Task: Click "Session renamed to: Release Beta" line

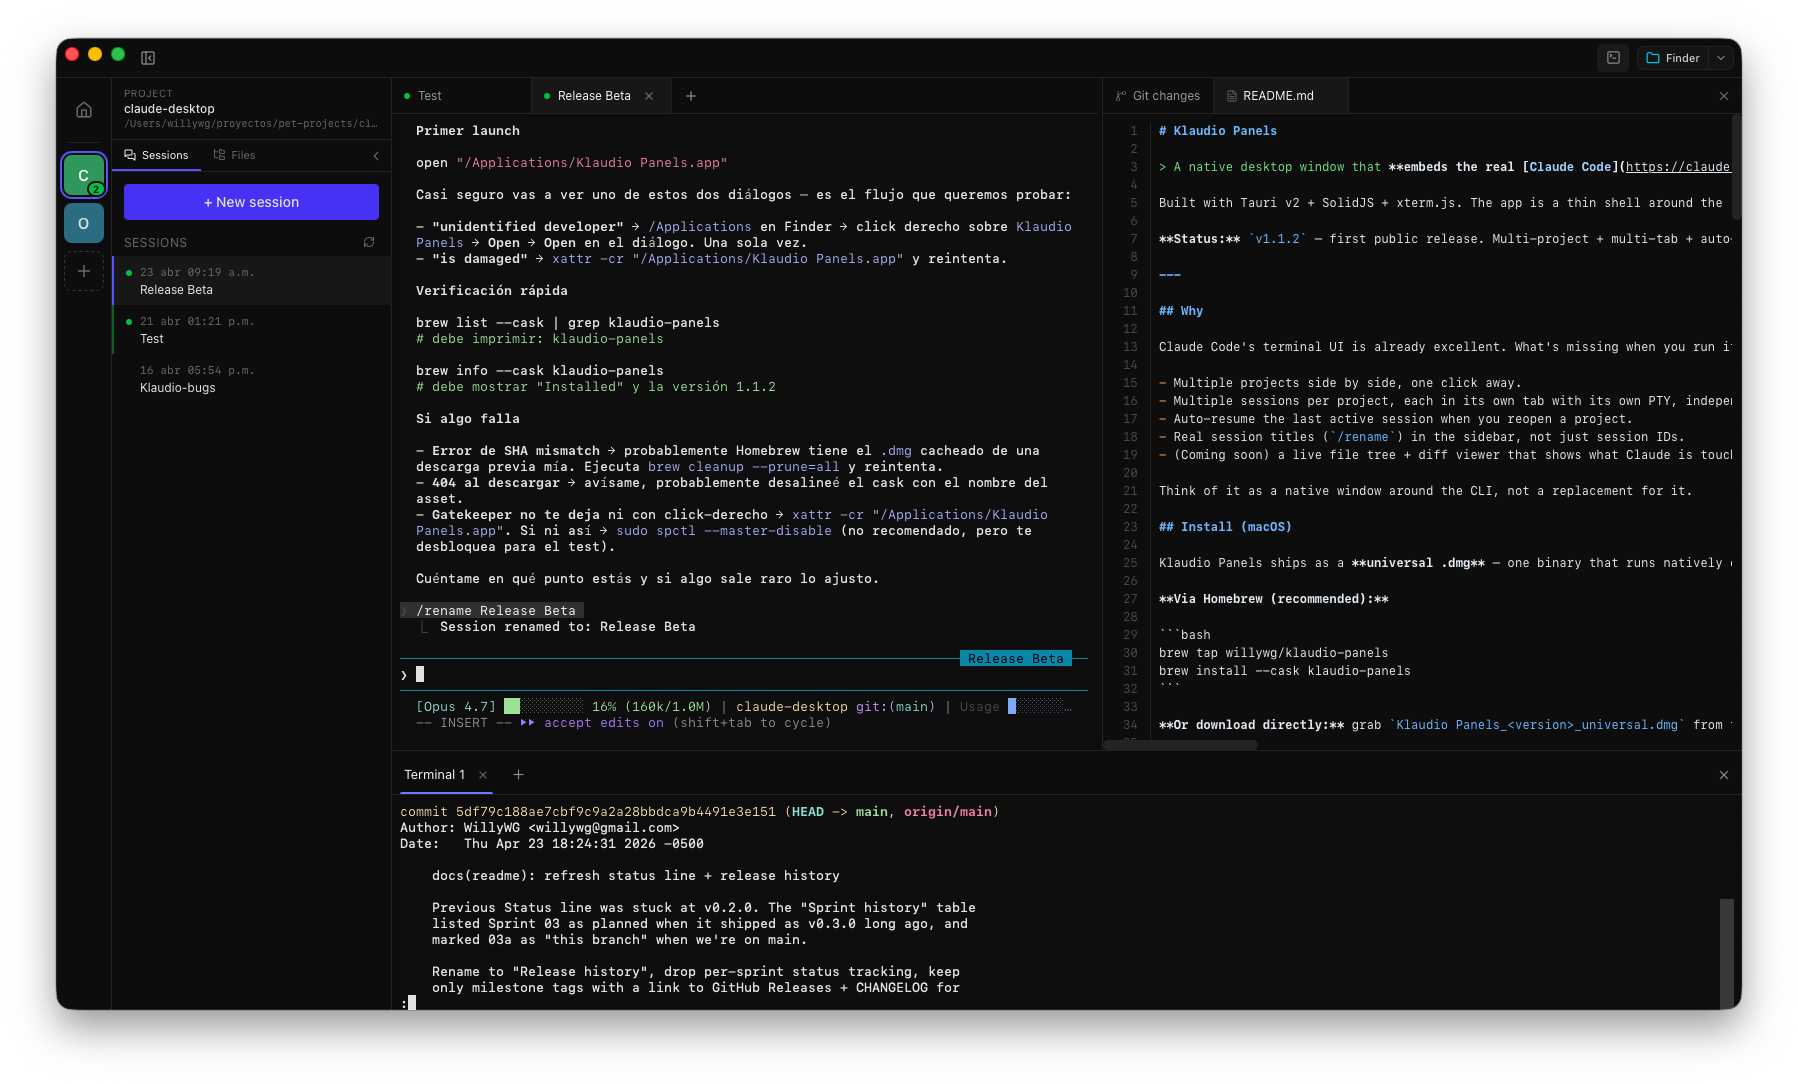Action: (x=568, y=627)
